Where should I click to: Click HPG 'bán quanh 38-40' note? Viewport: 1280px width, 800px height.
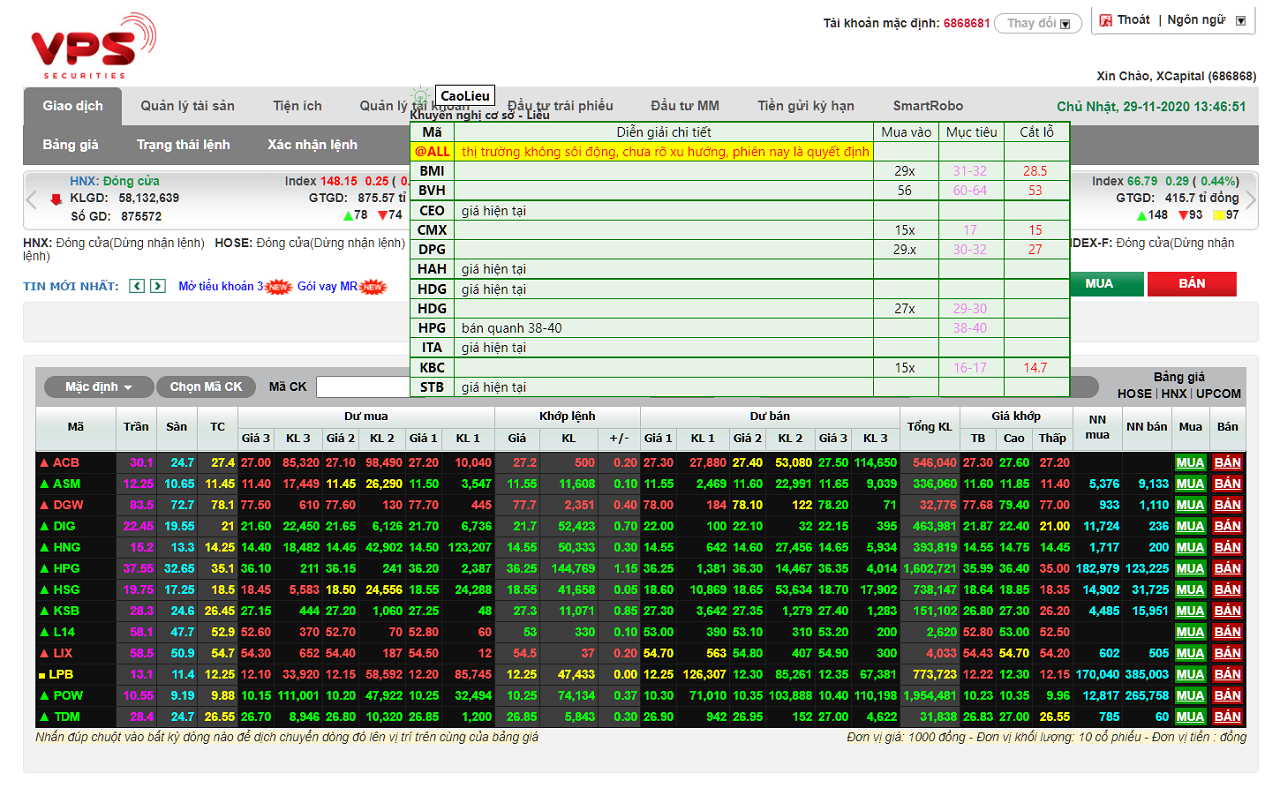(x=512, y=328)
